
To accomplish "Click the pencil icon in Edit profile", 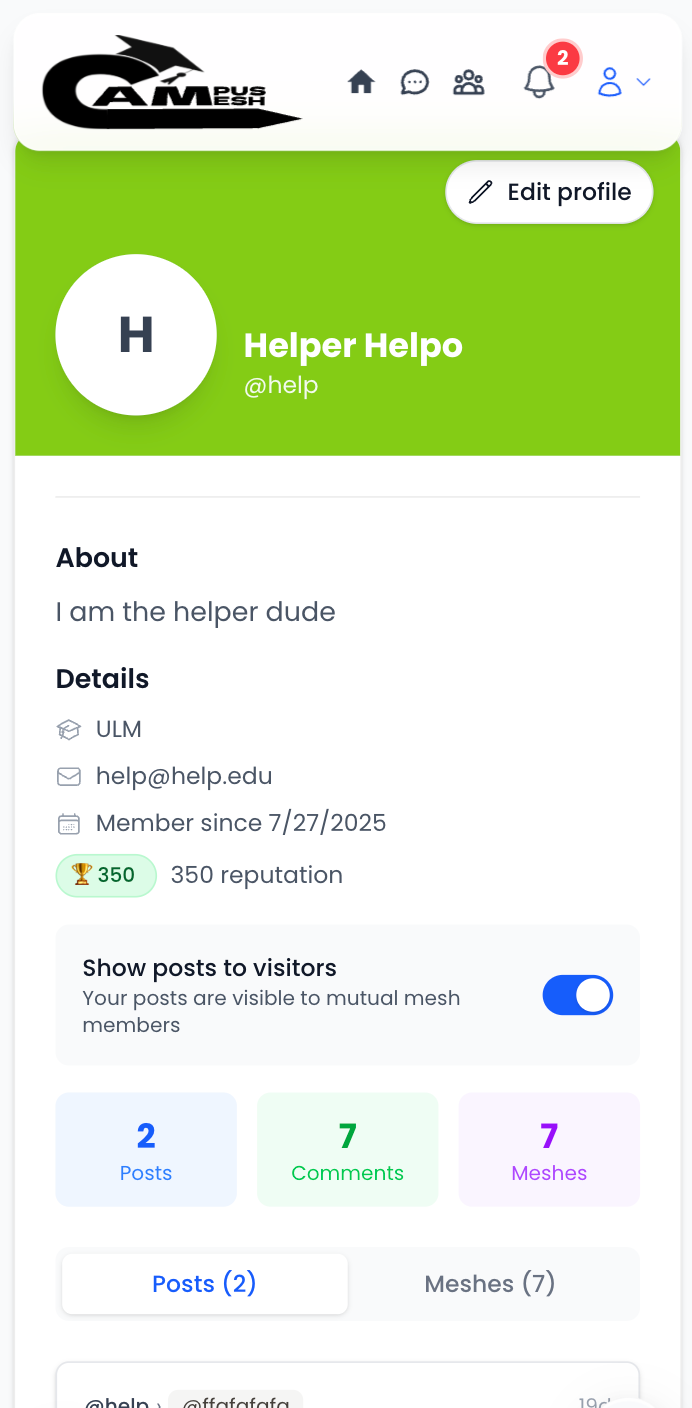I will [x=481, y=192].
